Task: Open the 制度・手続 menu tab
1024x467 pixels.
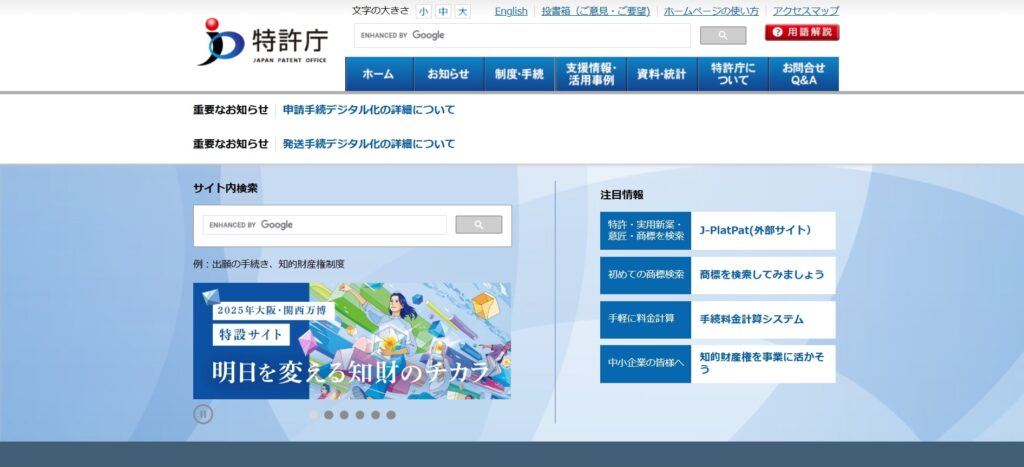Action: (519, 74)
